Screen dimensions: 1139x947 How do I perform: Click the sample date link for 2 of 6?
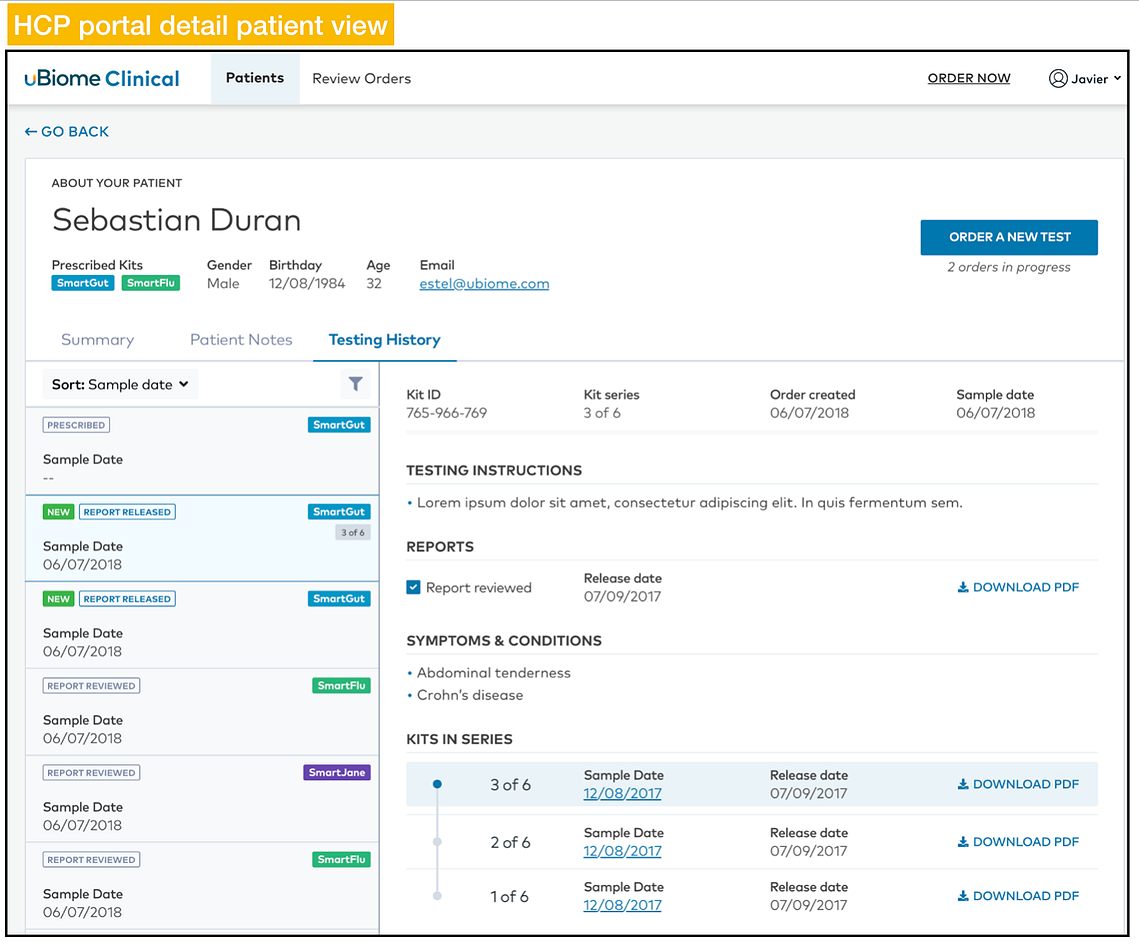pyautogui.click(x=623, y=851)
